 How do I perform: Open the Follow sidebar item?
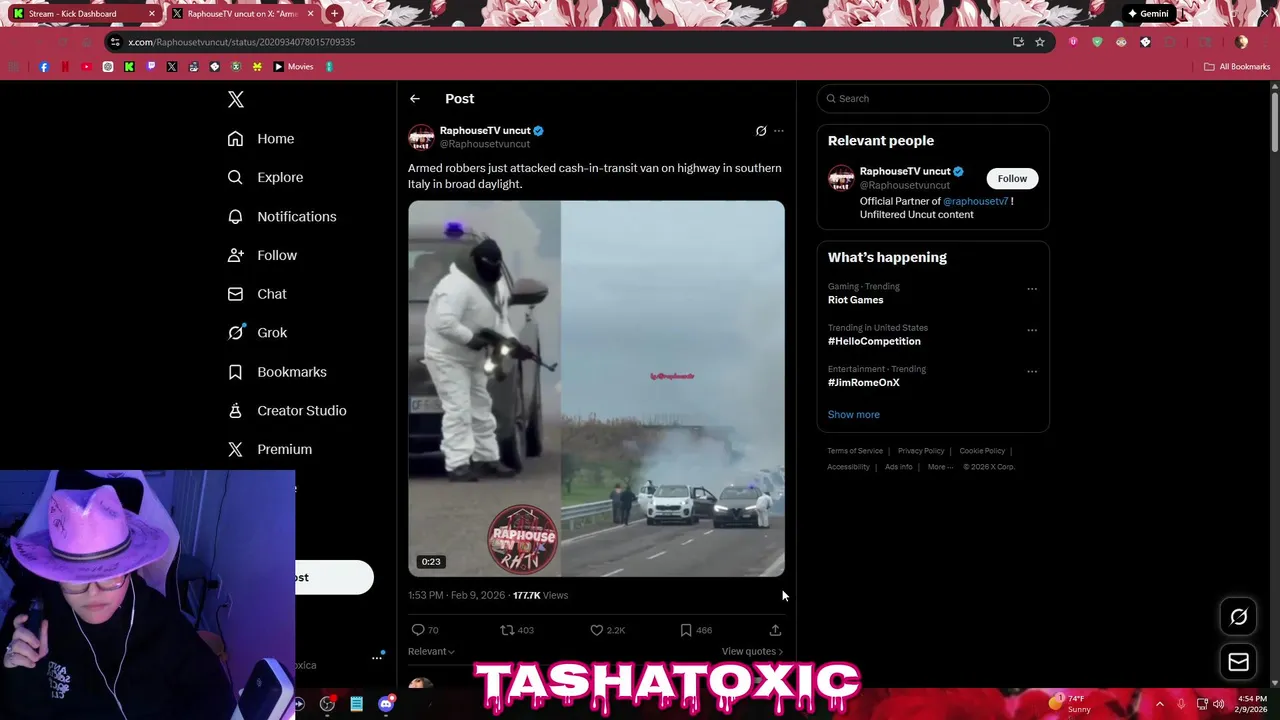point(263,255)
